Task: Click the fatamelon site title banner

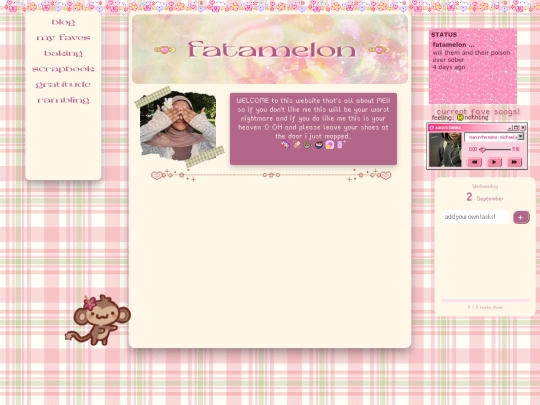Action: [270, 49]
